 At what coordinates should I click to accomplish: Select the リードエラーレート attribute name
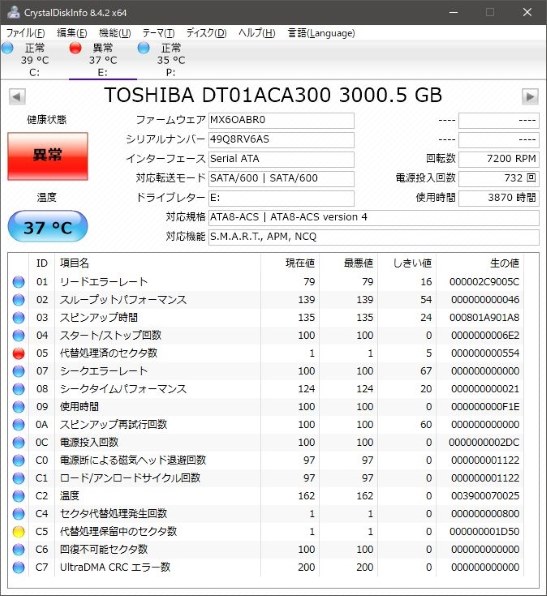click(x=104, y=282)
